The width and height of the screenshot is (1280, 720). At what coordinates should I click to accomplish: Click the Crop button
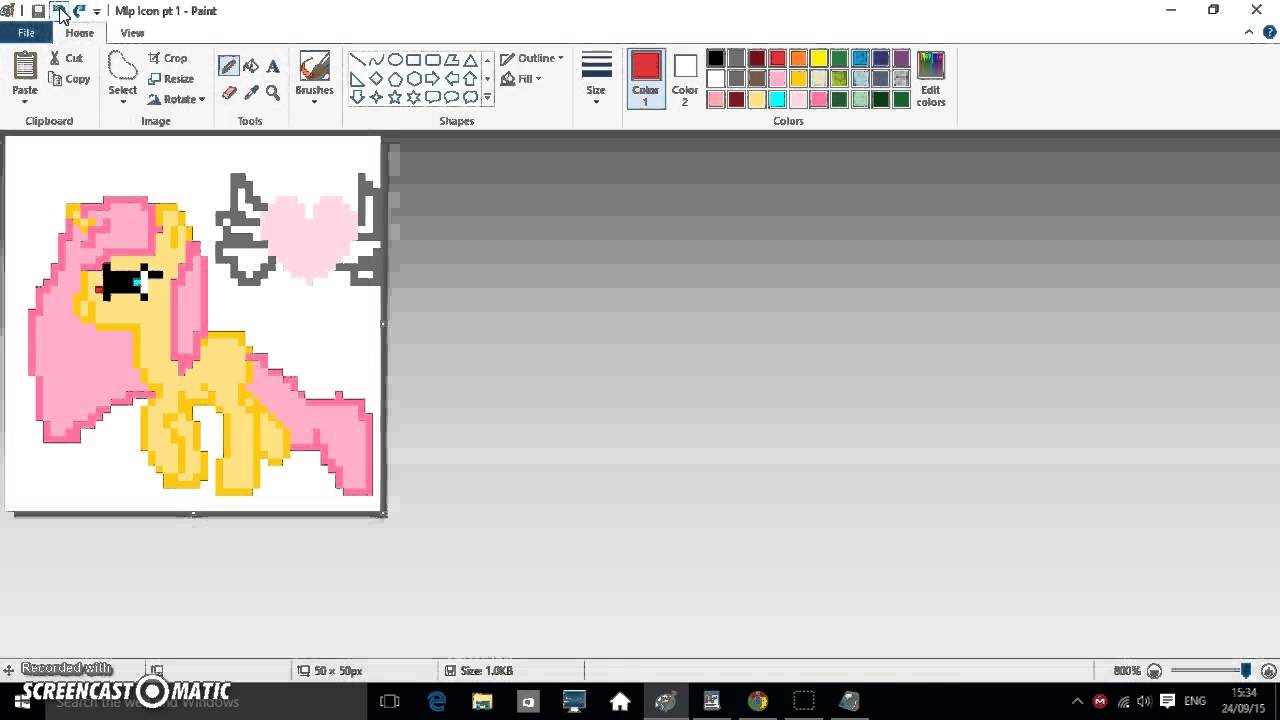(168, 58)
